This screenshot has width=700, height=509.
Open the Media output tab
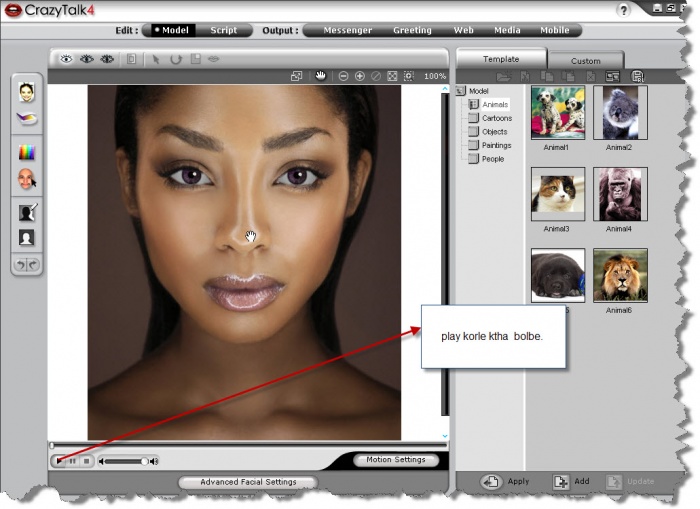click(x=507, y=30)
